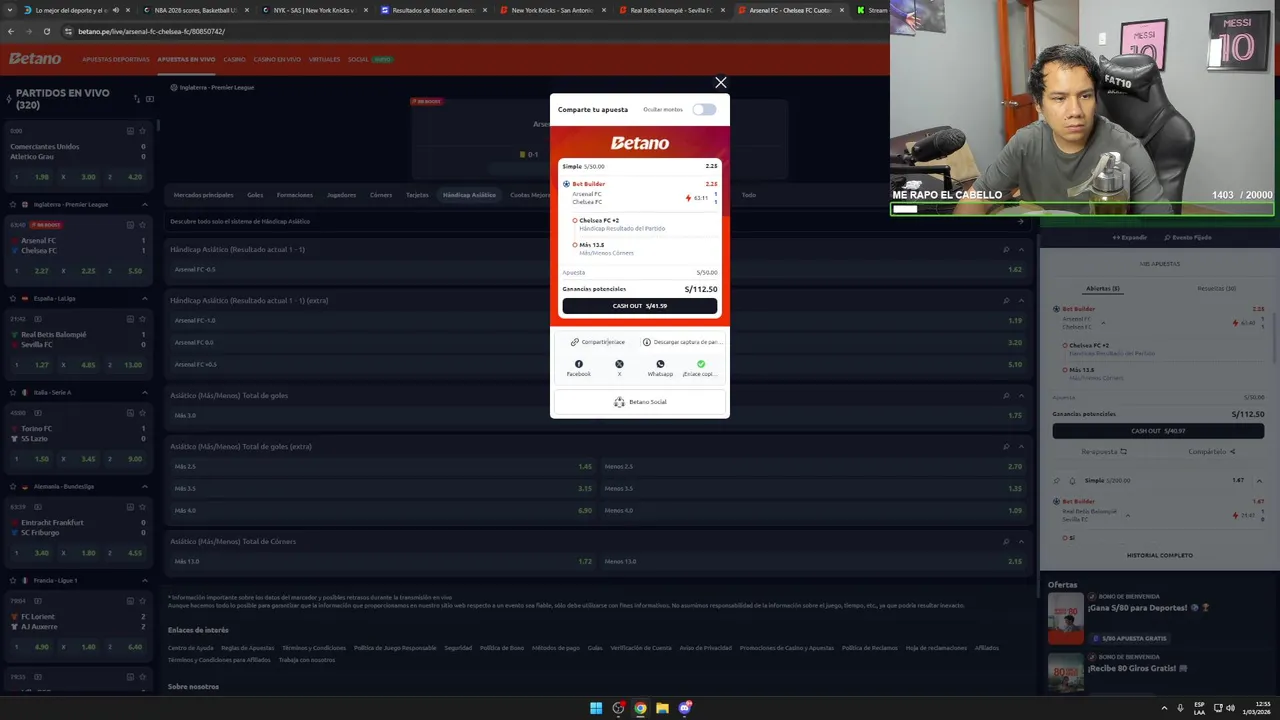Collapse the Inglaterra - Premier League section
The height and width of the screenshot is (720, 1280).
145,204
